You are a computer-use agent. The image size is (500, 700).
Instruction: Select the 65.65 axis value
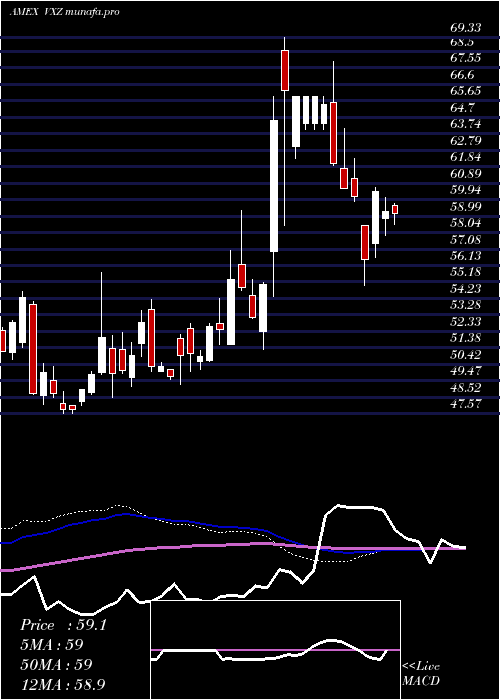(465, 91)
